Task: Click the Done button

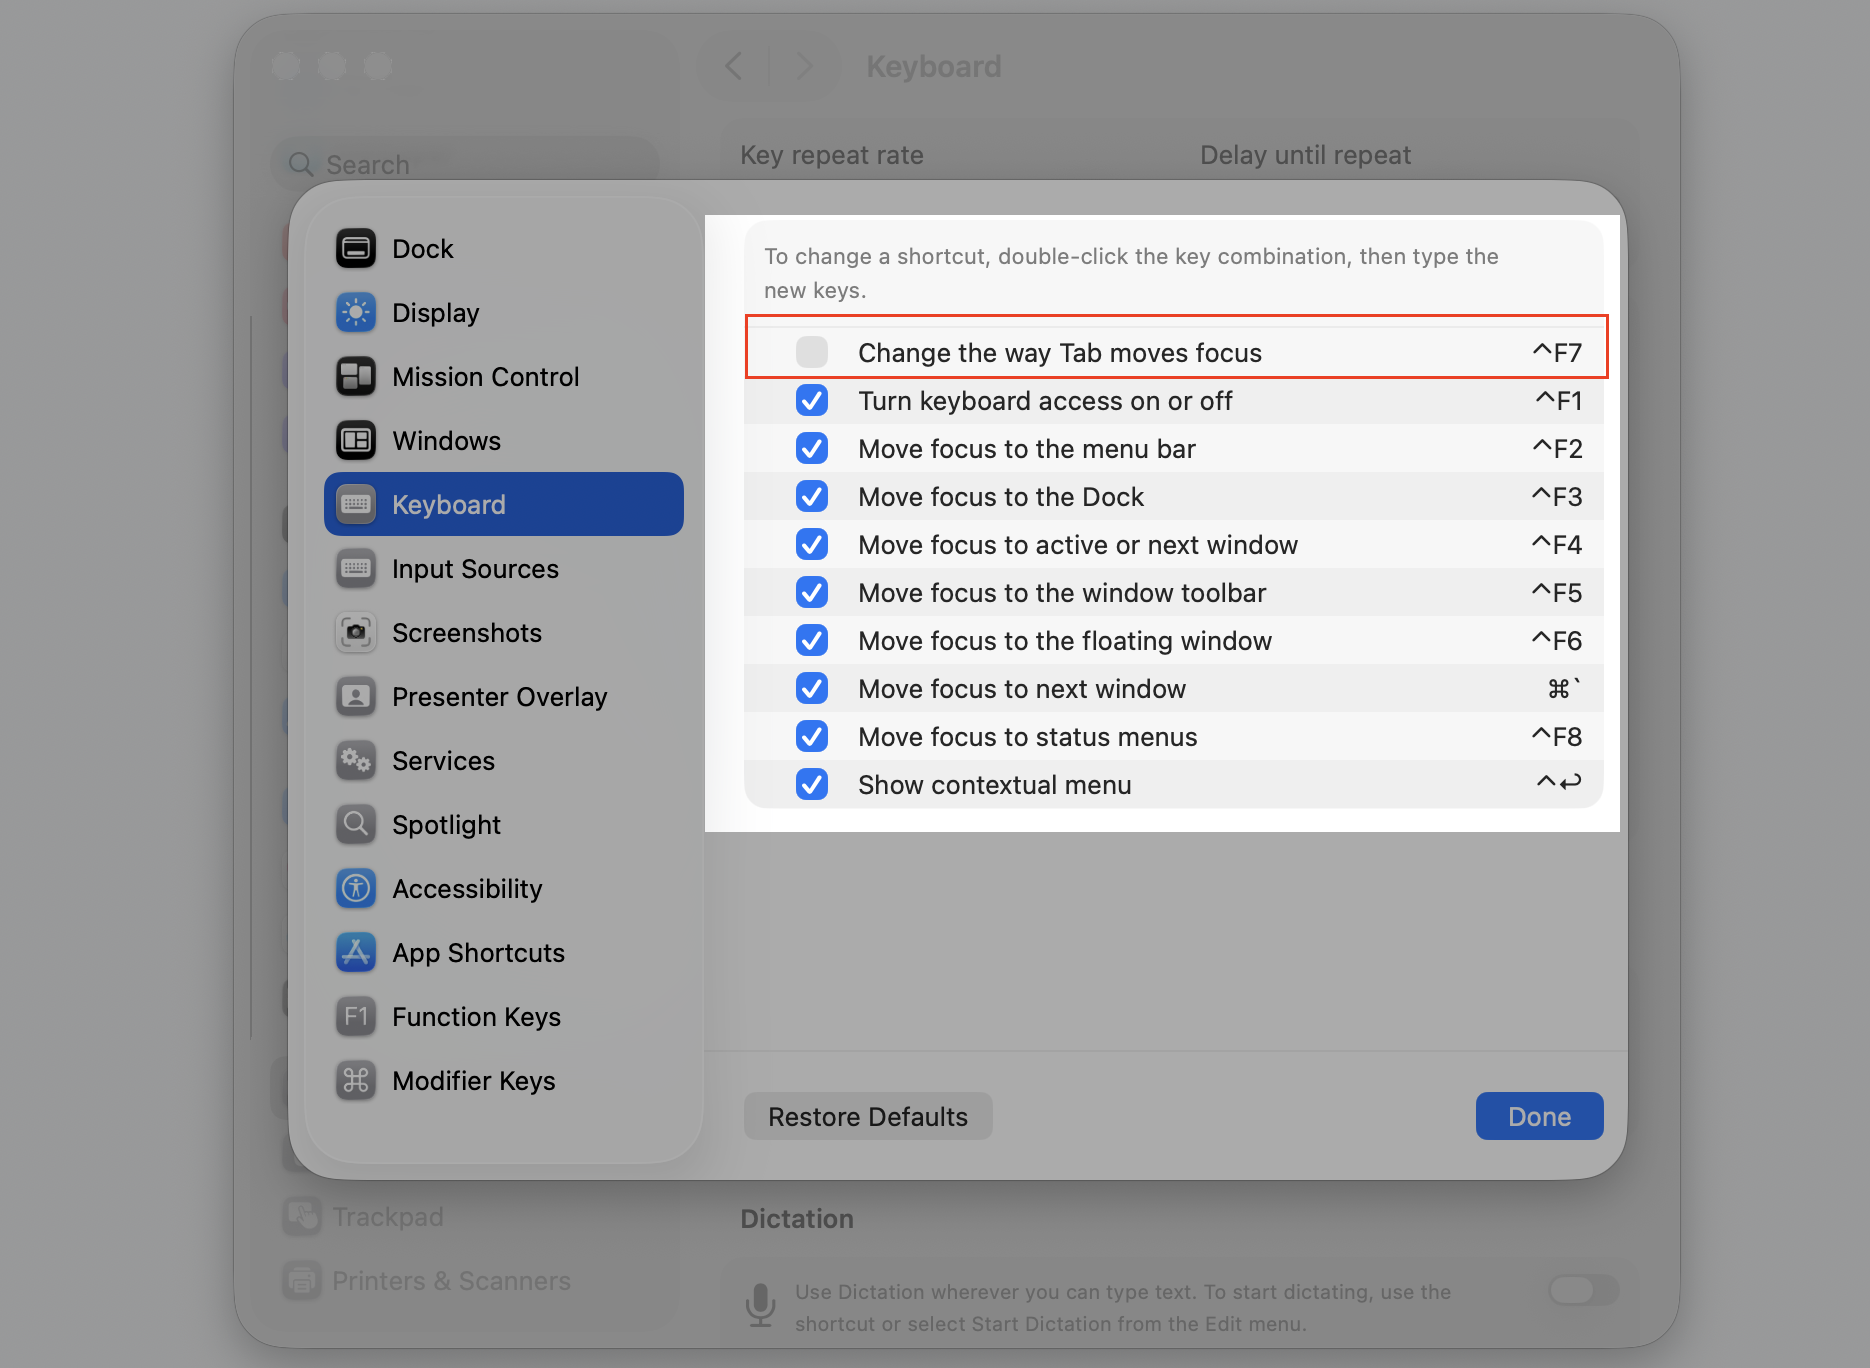Action: 1540,1116
